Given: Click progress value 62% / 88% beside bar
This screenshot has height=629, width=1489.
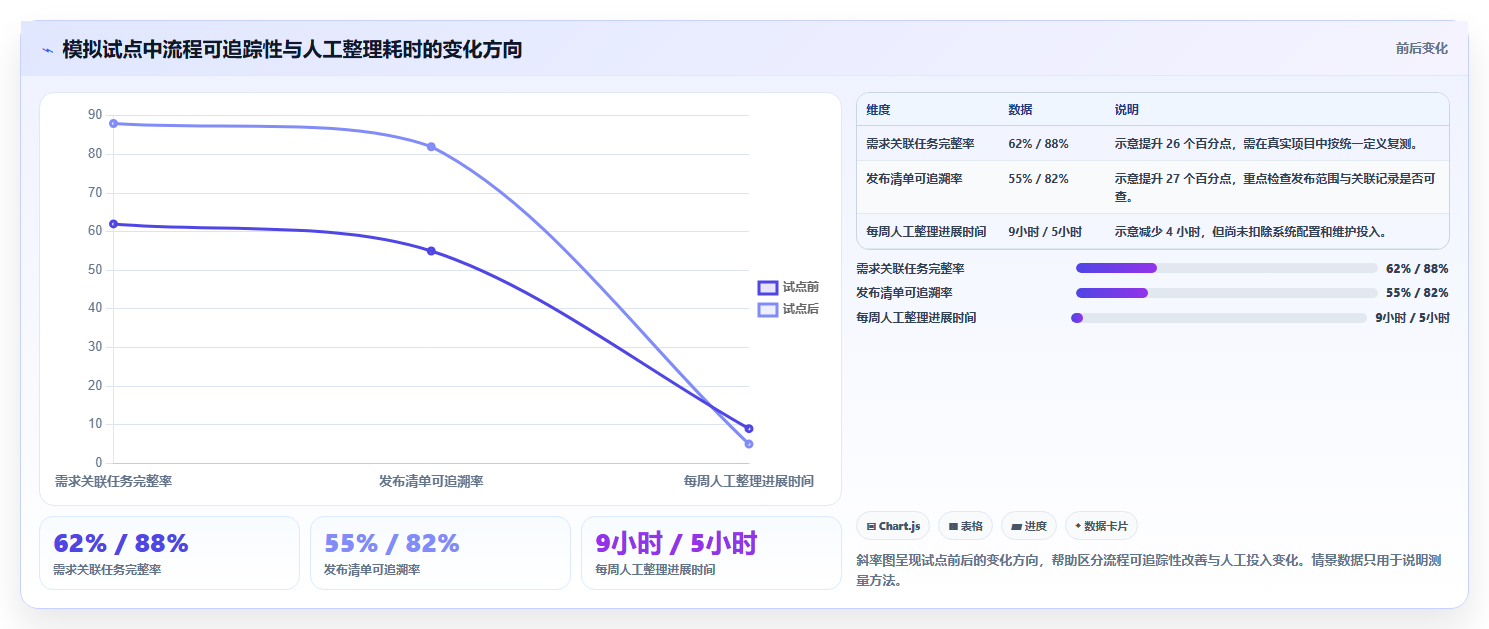Looking at the screenshot, I should pos(1417,268).
